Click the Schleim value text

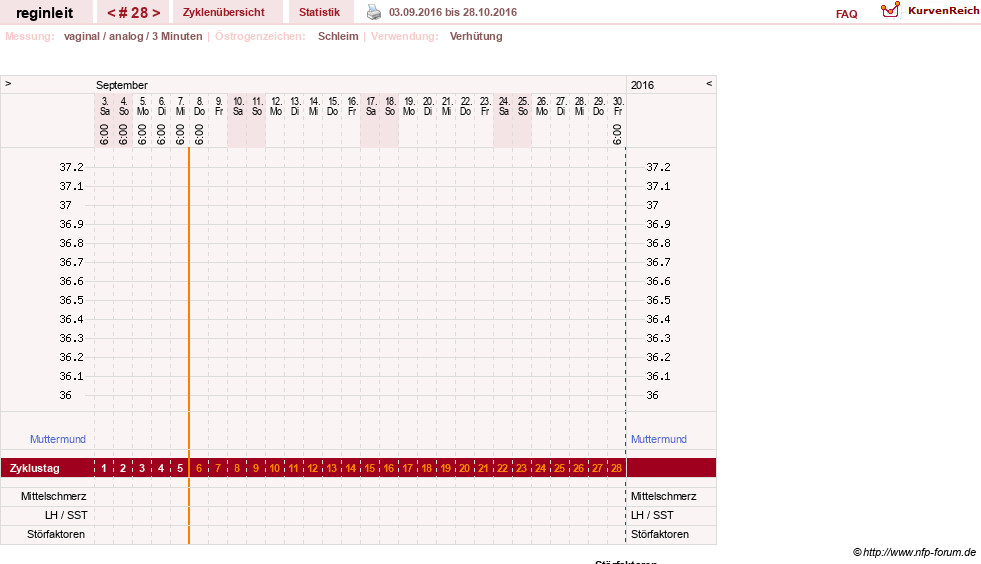338,36
